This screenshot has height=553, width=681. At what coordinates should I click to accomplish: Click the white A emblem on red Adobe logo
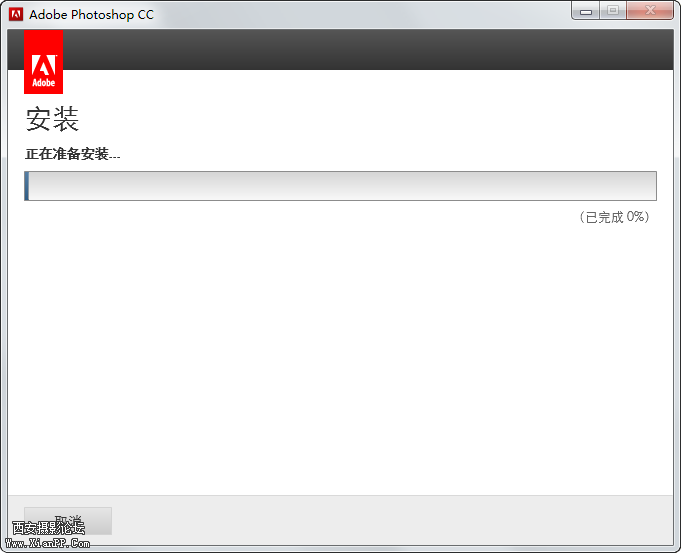43,65
